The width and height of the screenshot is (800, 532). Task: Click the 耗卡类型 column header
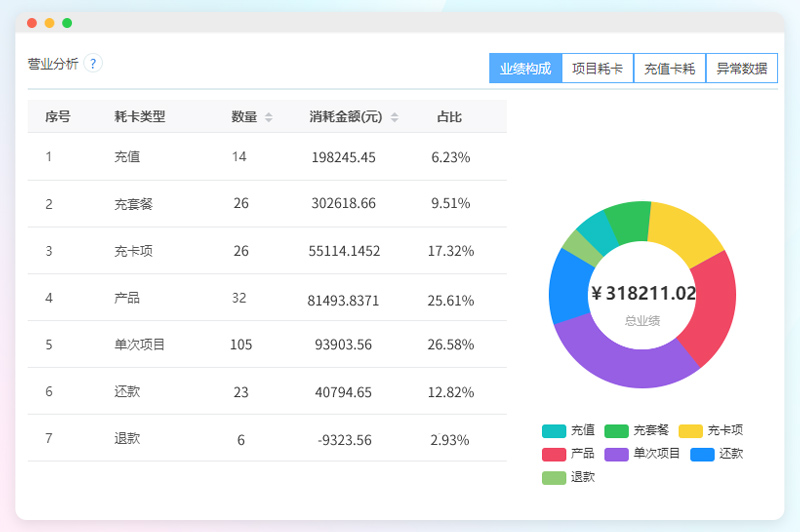(140, 117)
